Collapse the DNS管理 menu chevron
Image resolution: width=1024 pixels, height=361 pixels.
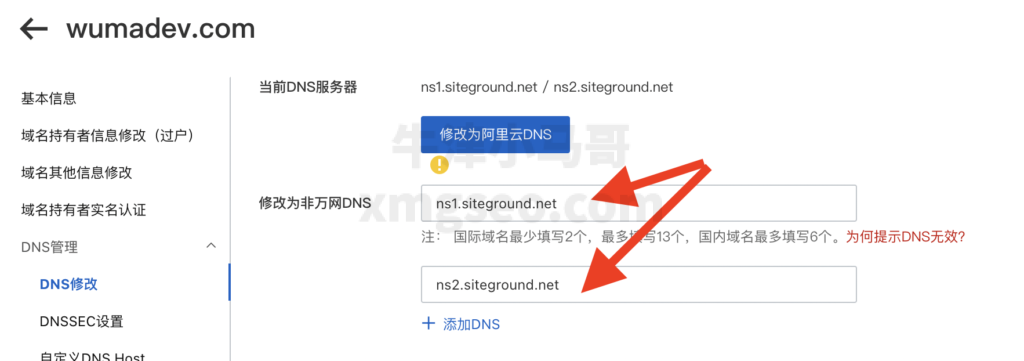211,246
